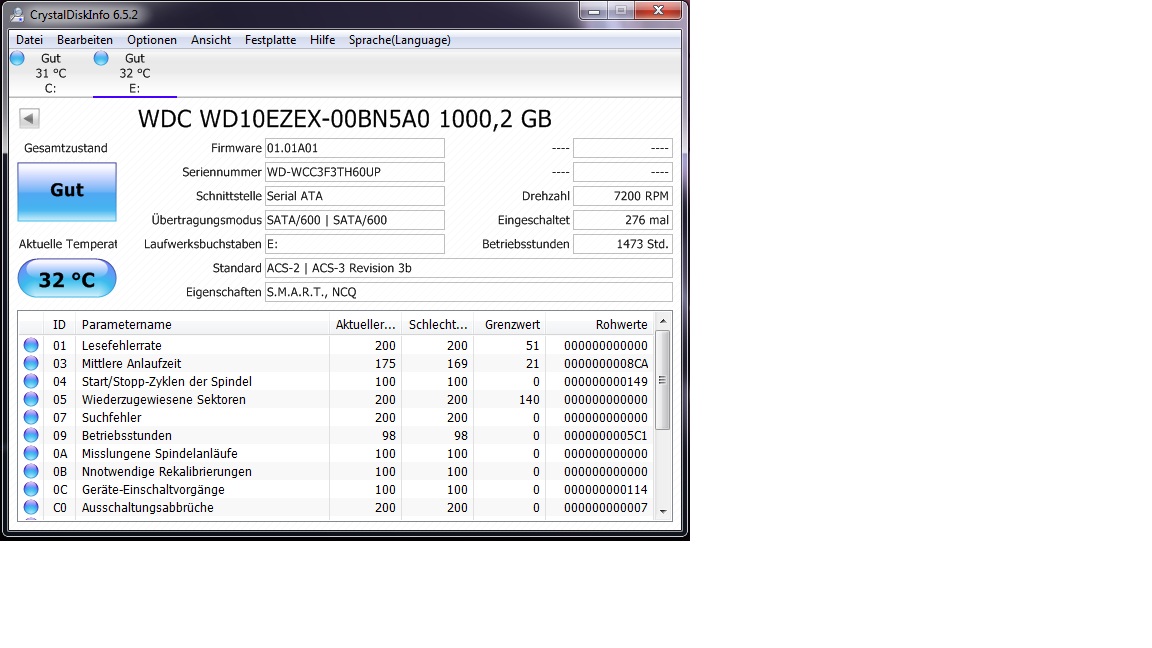
Task: Click the Rohwerte column header
Action: pos(600,324)
